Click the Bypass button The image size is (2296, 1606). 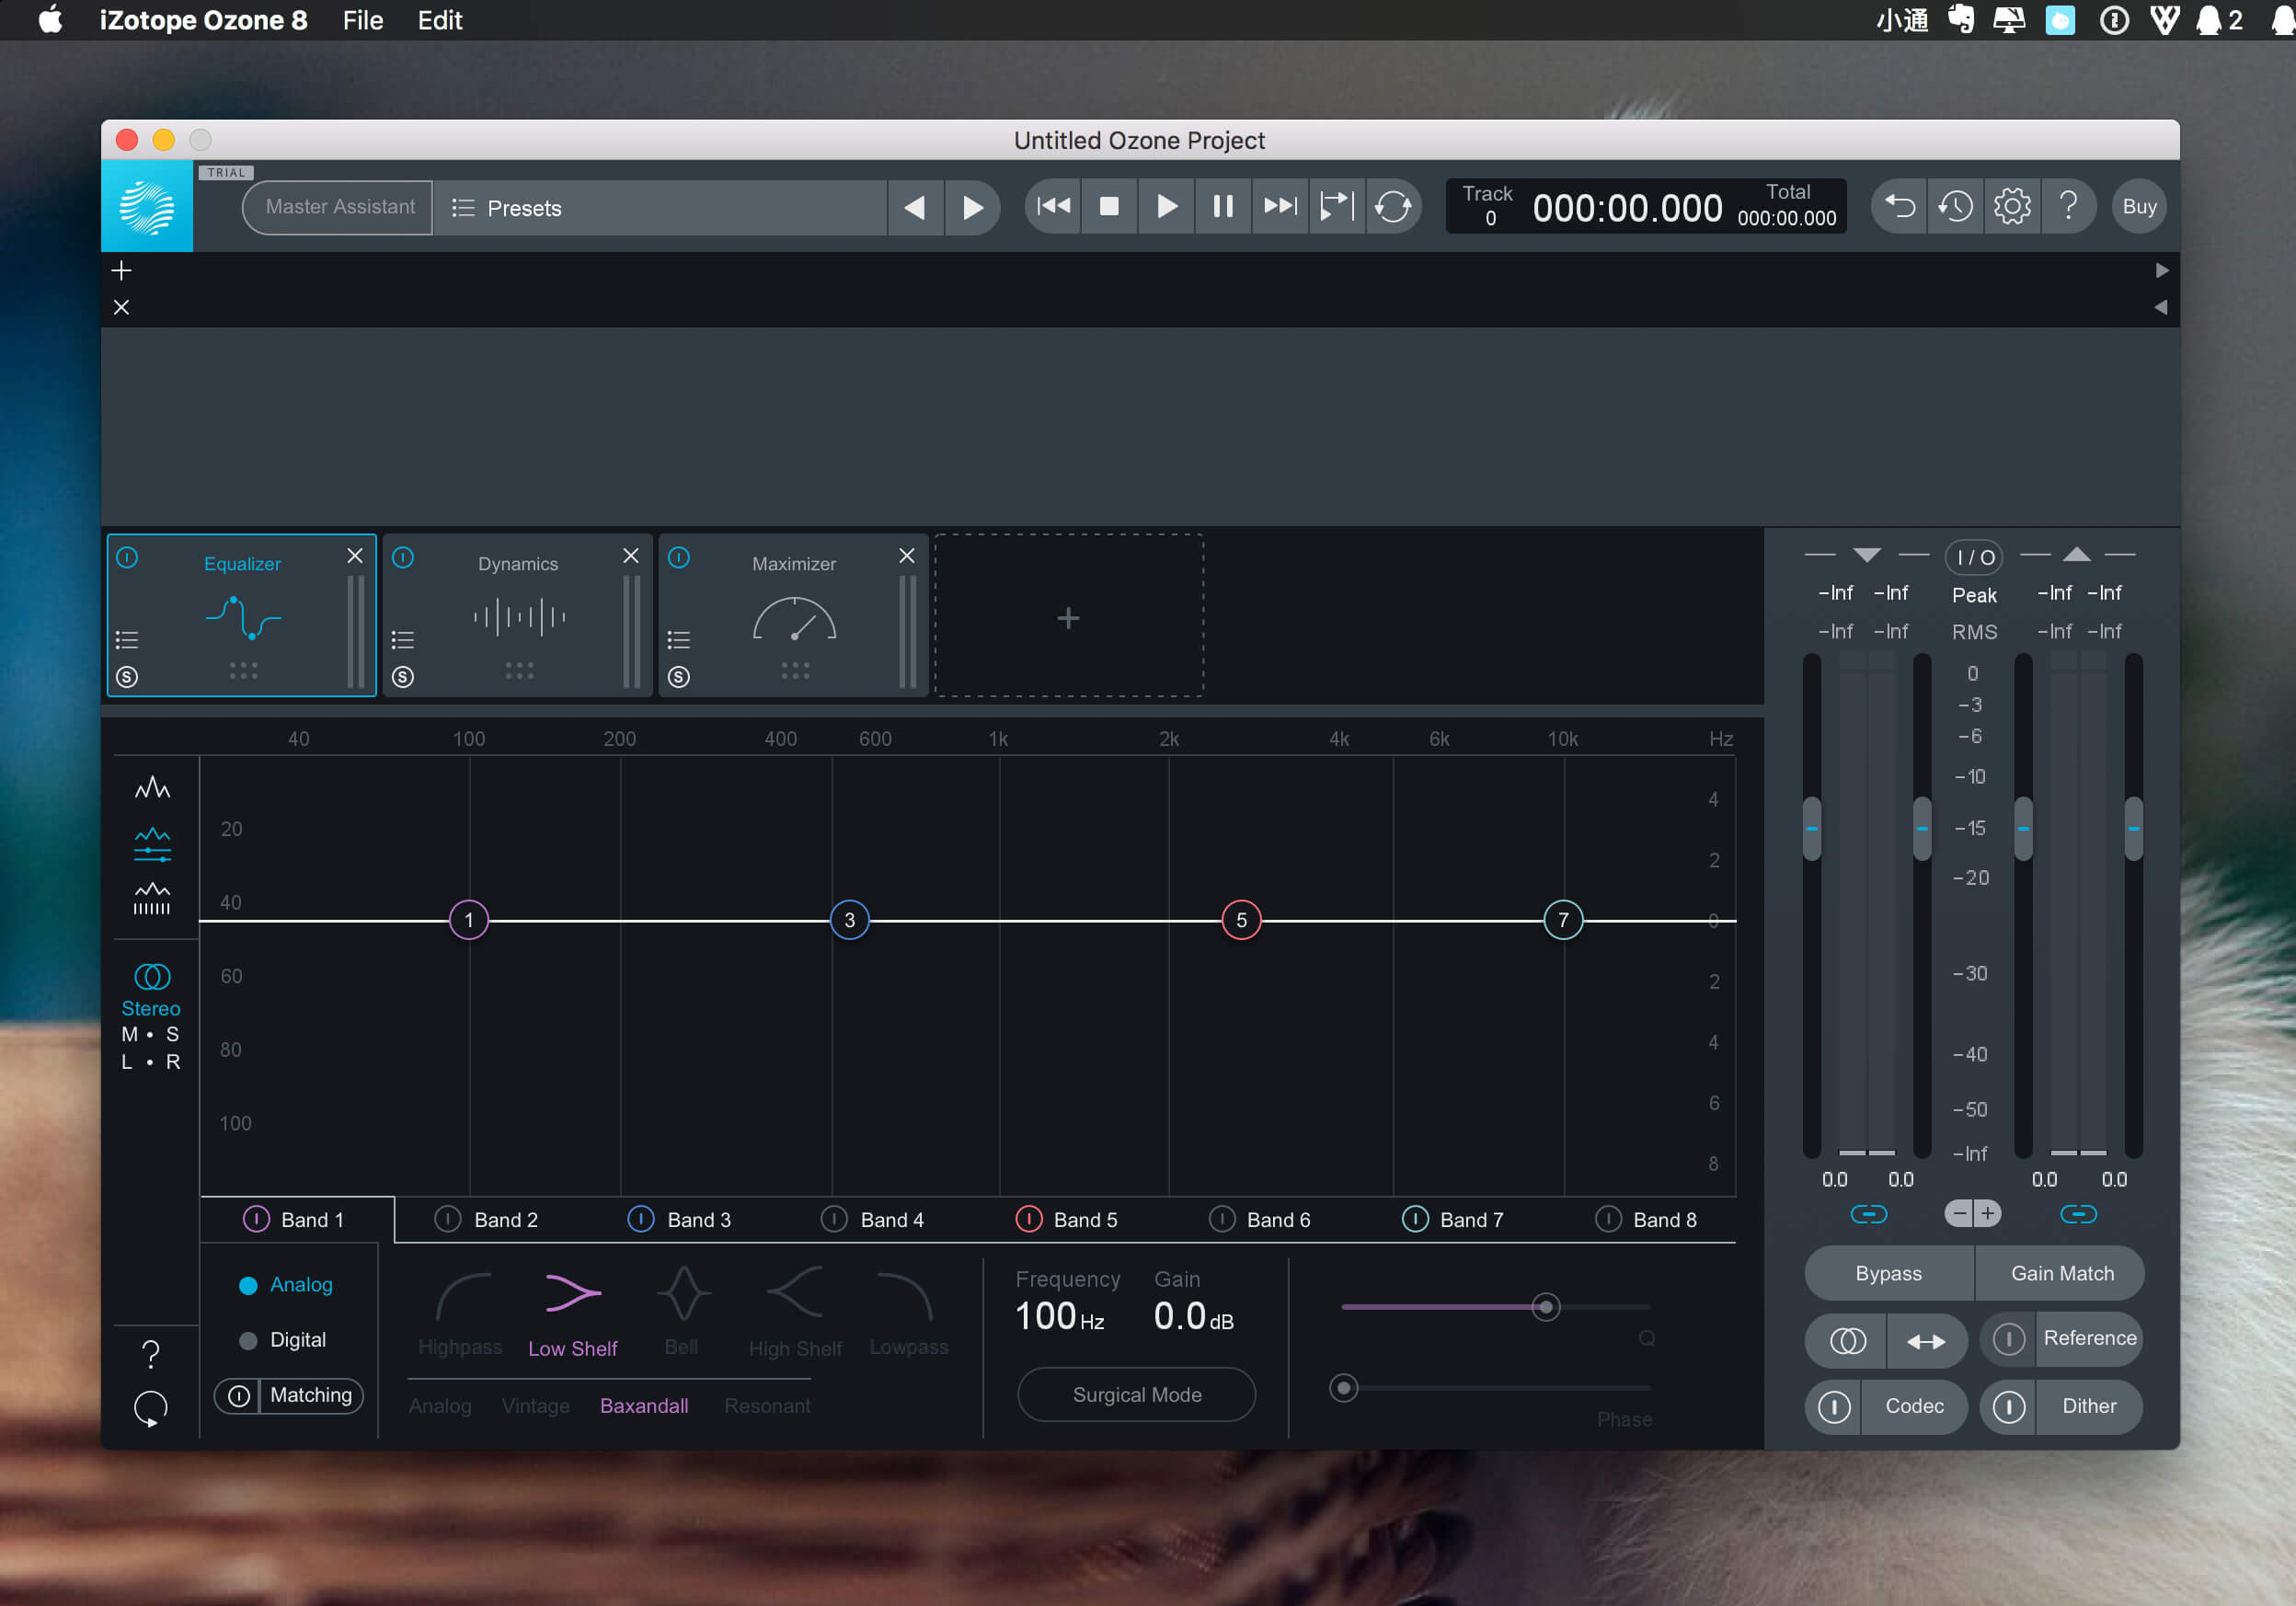(1888, 1273)
